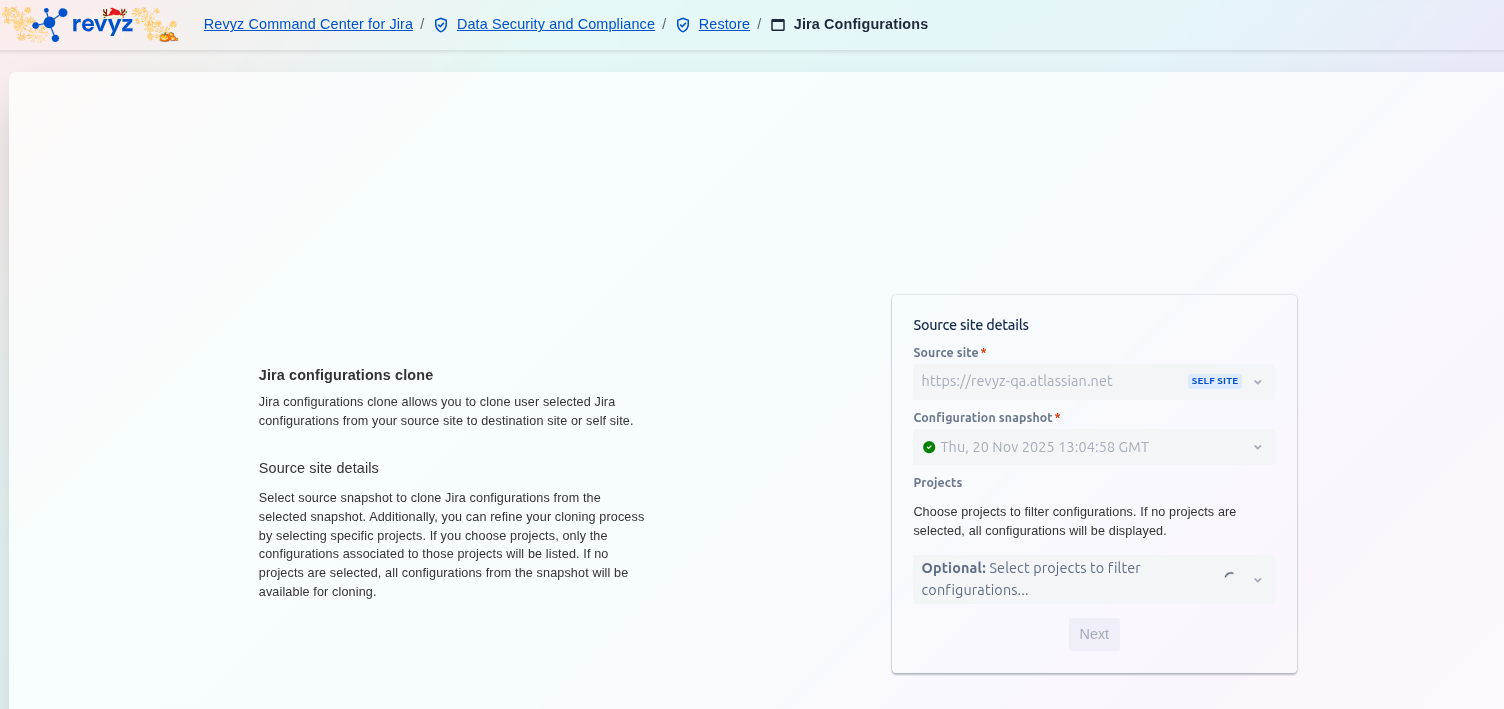Click window icon beside Jira Configurations
This screenshot has width=1504, height=709.
778,25
